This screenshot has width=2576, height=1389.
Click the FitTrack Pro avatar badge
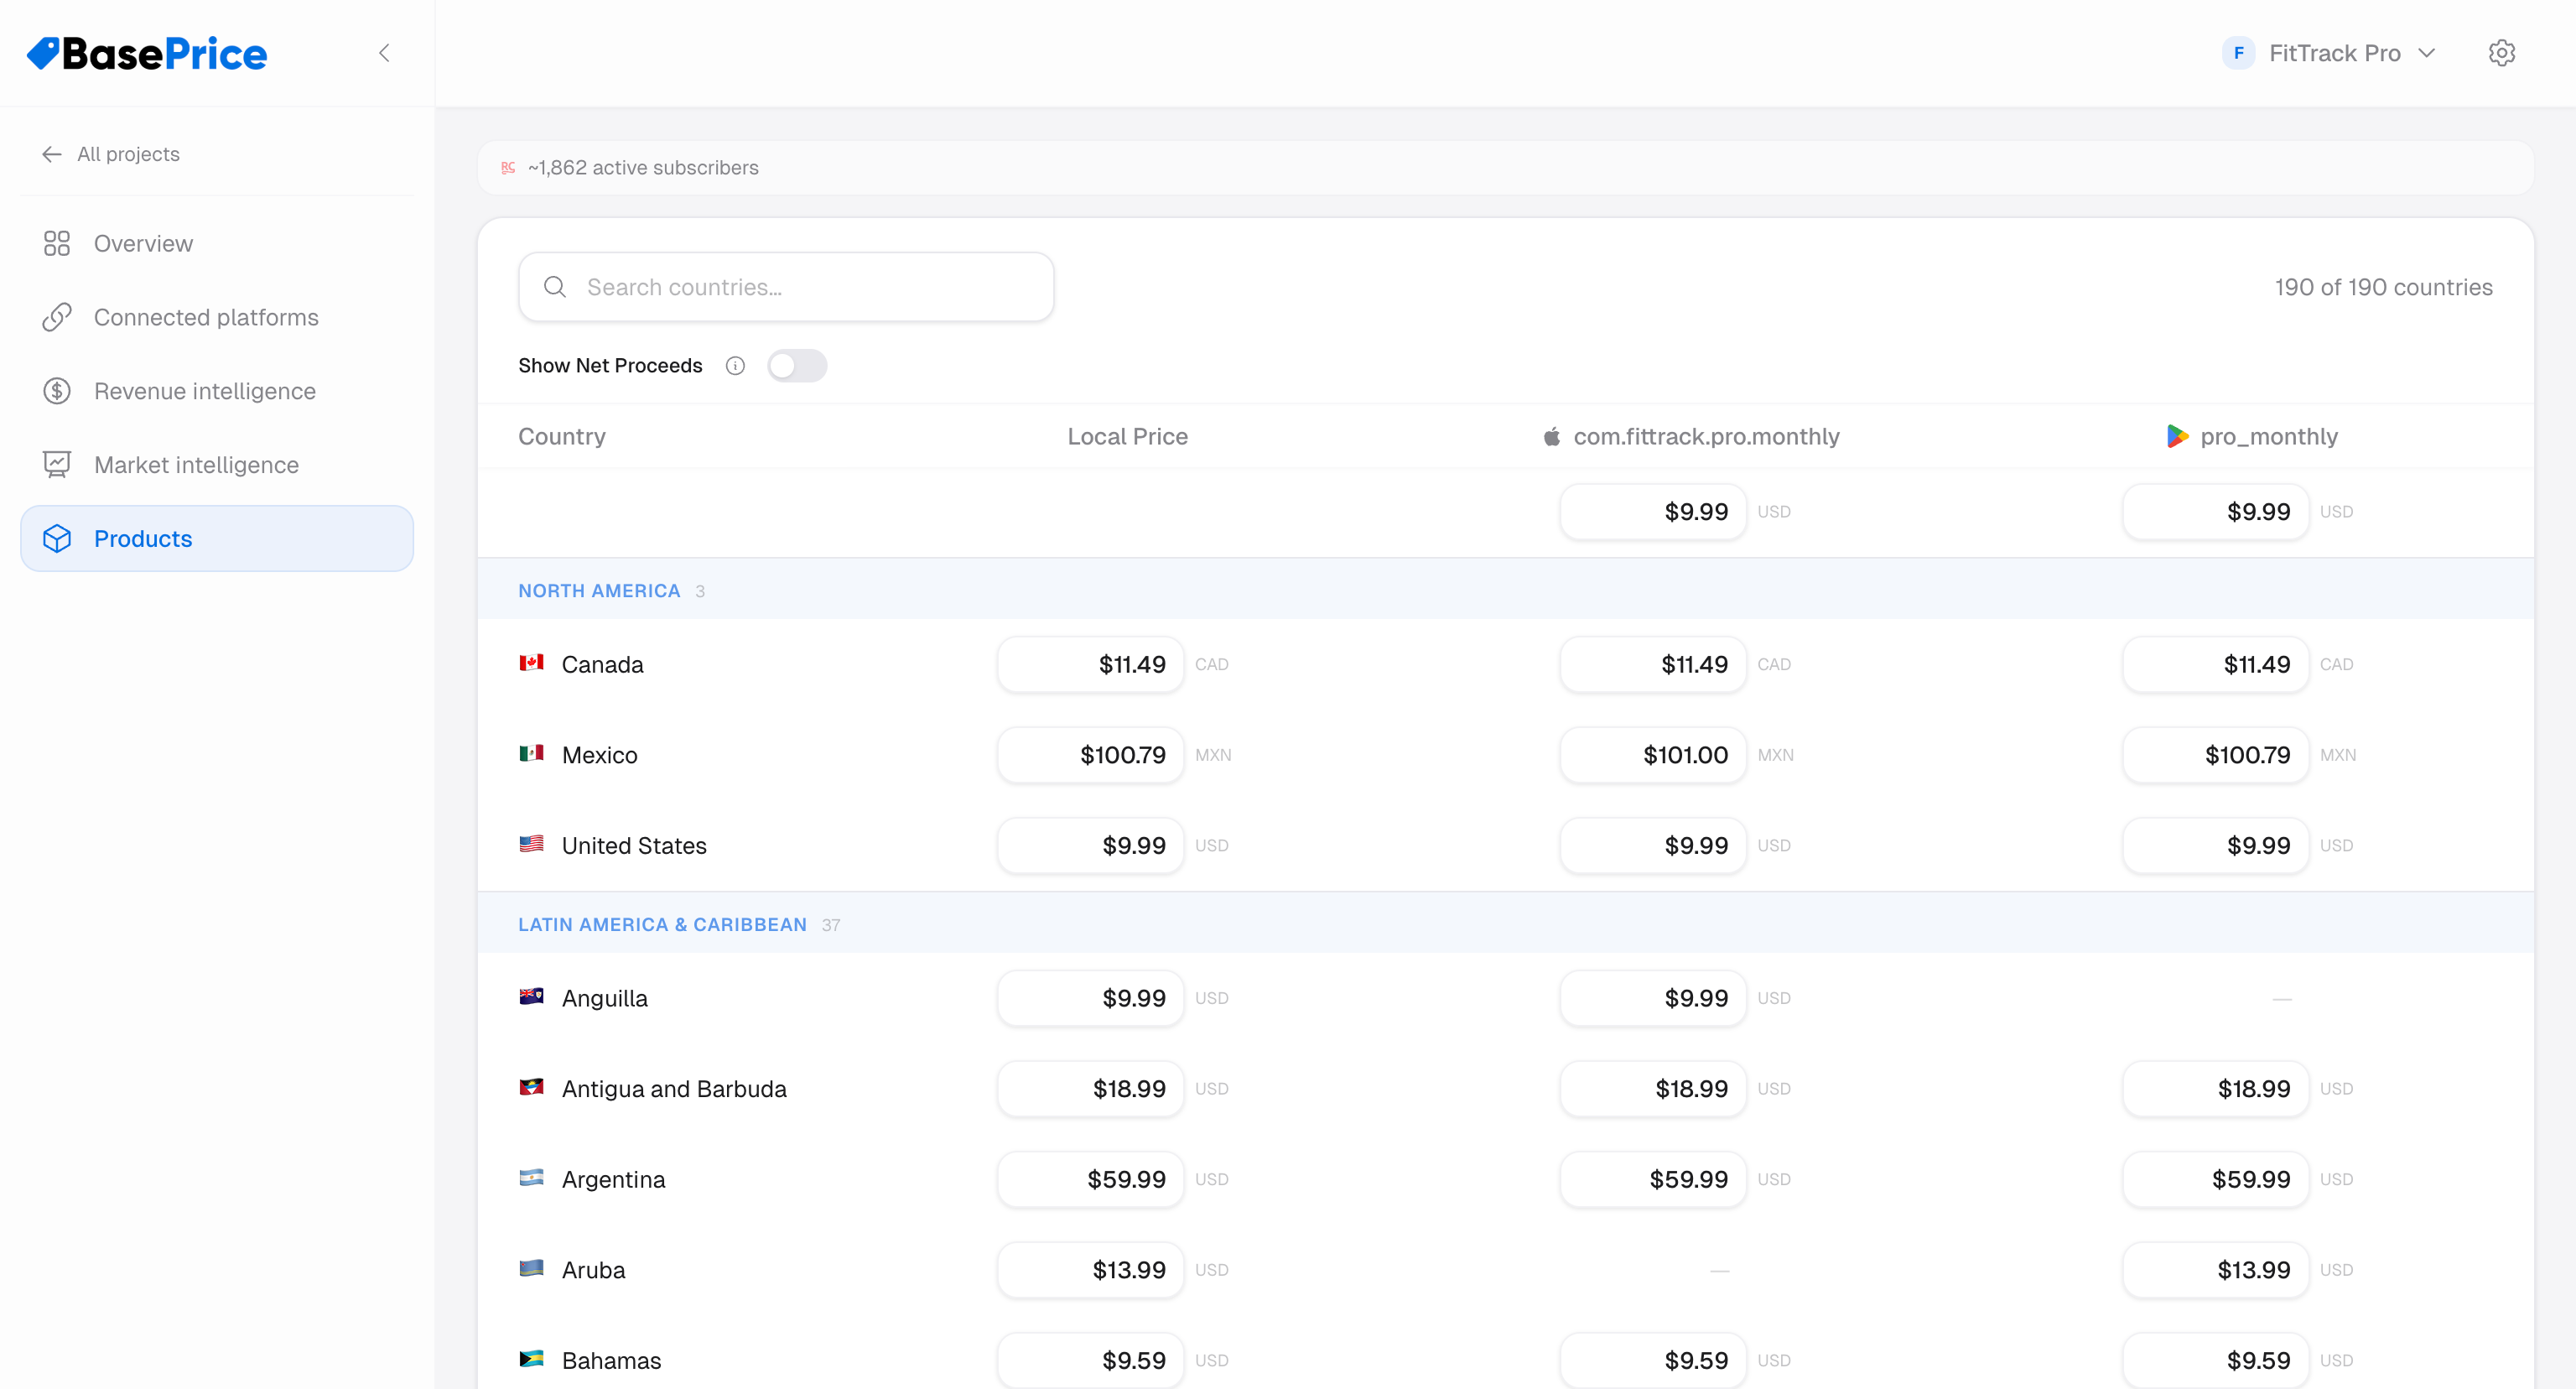[x=2238, y=53]
